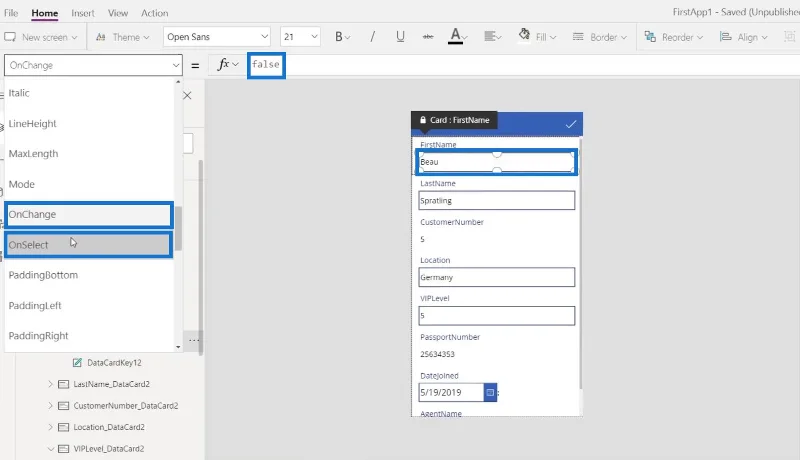This screenshot has height=460, width=800.
Task: Expand the LastName_DataCard2 tree node
Action: coord(50,384)
